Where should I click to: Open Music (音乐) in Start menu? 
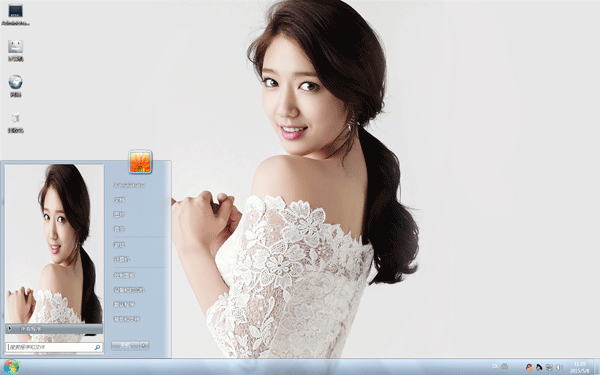(119, 229)
